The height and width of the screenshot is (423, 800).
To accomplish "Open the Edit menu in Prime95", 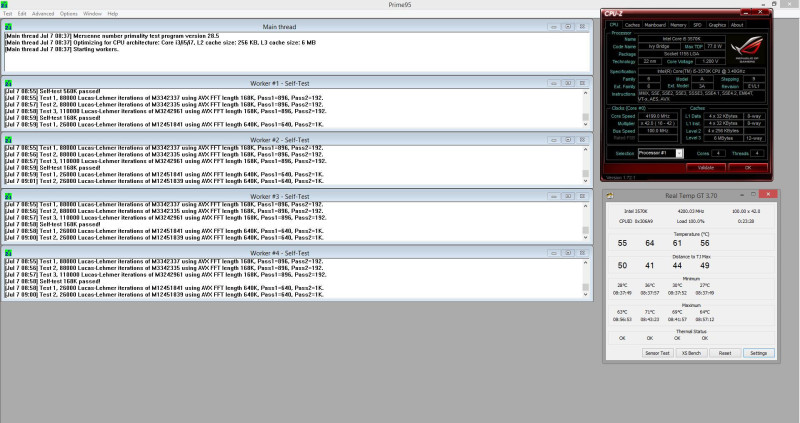I will coord(22,14).
